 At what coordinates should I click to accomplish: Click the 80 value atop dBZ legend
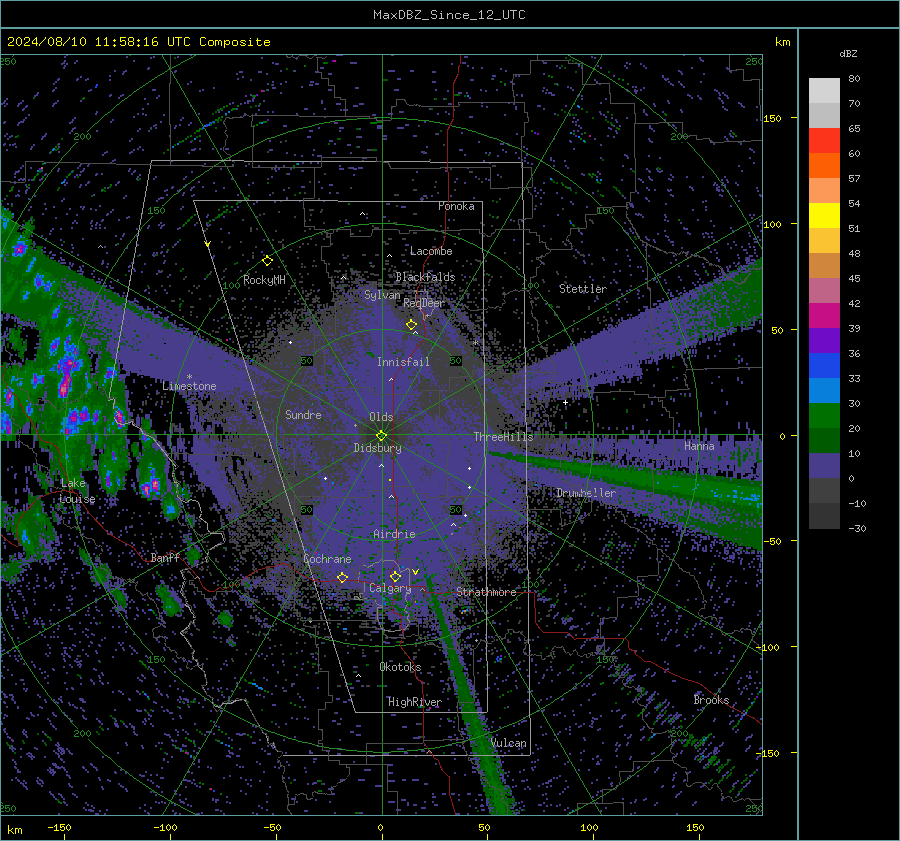pyautogui.click(x=854, y=79)
